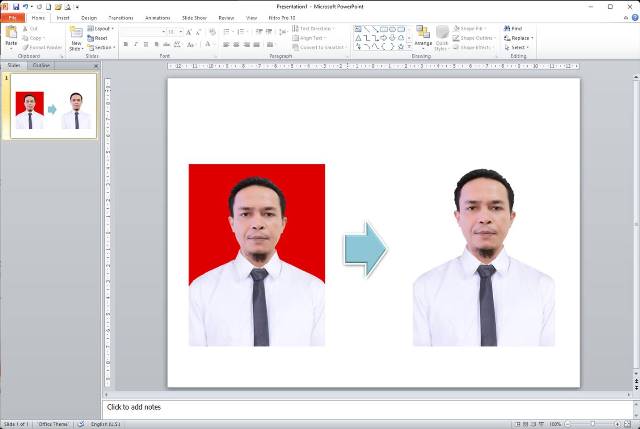Viewport: 640px width, 429px height.
Task: Select the Isosceles Triangle shape
Action: (x=358, y=38)
